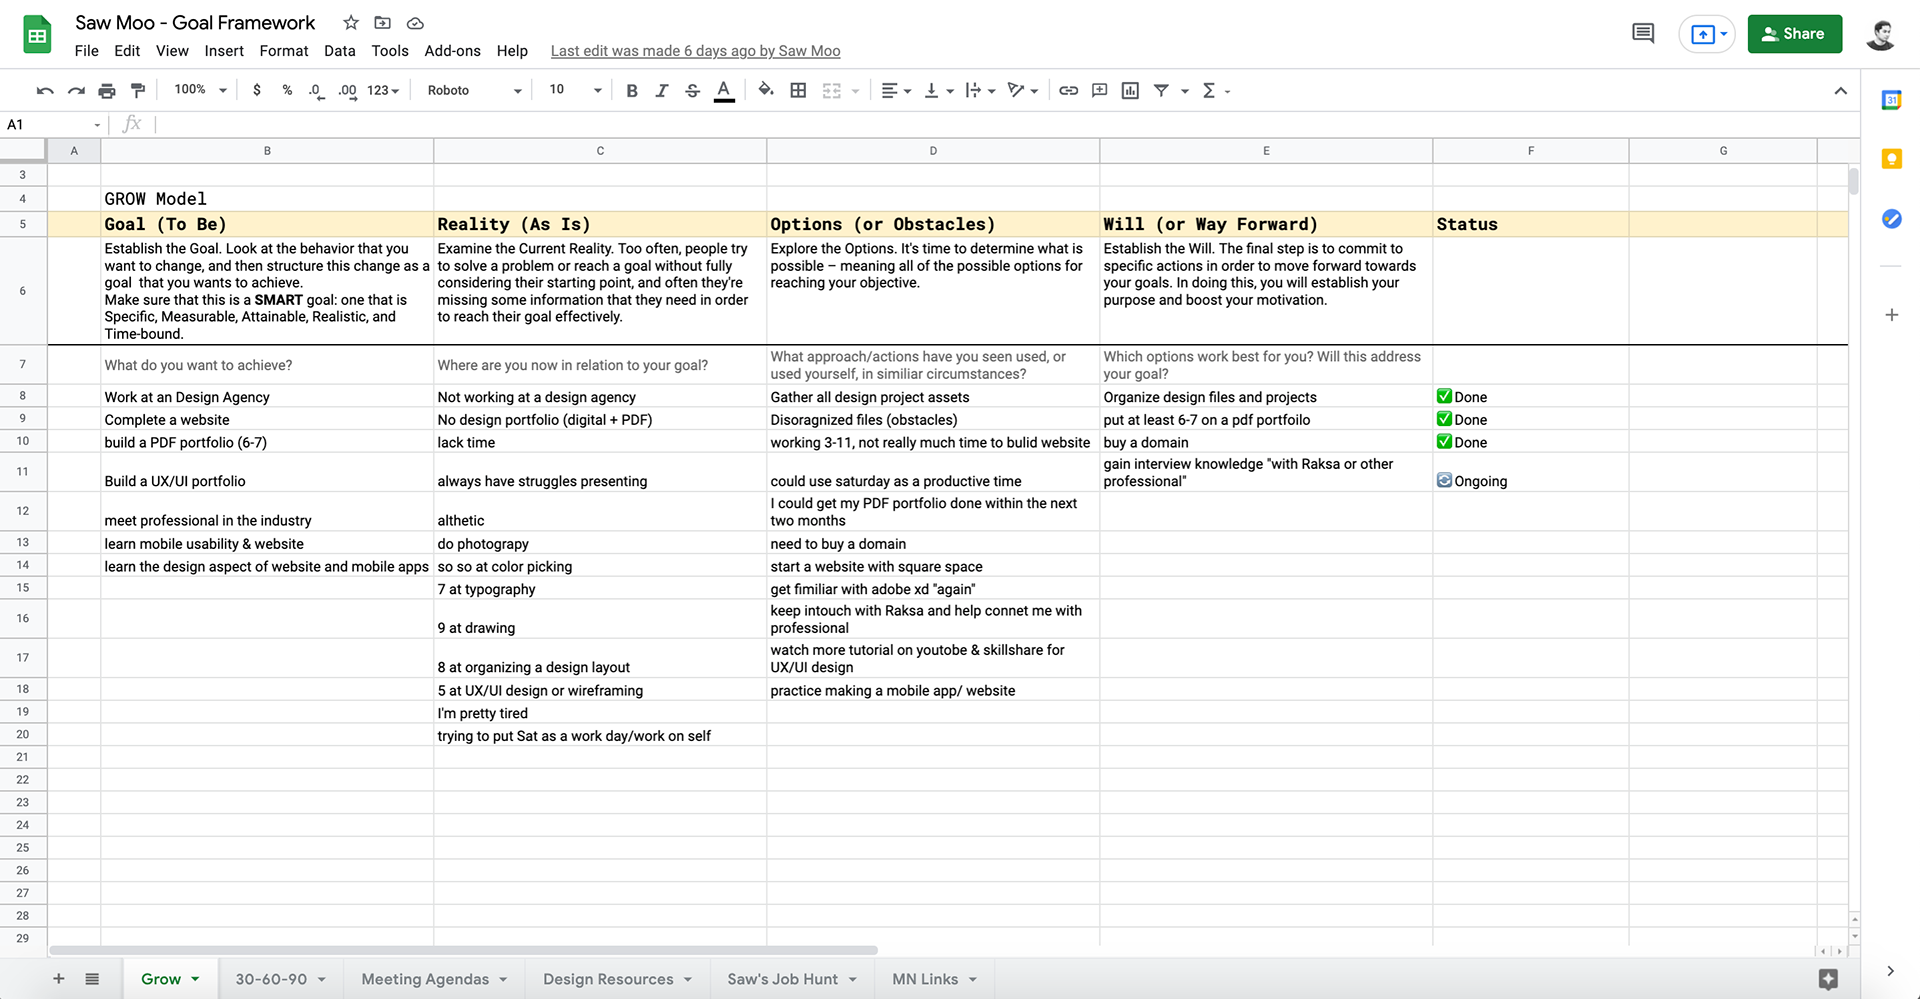Screen dimensions: 1920x999
Task: Increase decimal places icon
Action: pyautogui.click(x=347, y=91)
